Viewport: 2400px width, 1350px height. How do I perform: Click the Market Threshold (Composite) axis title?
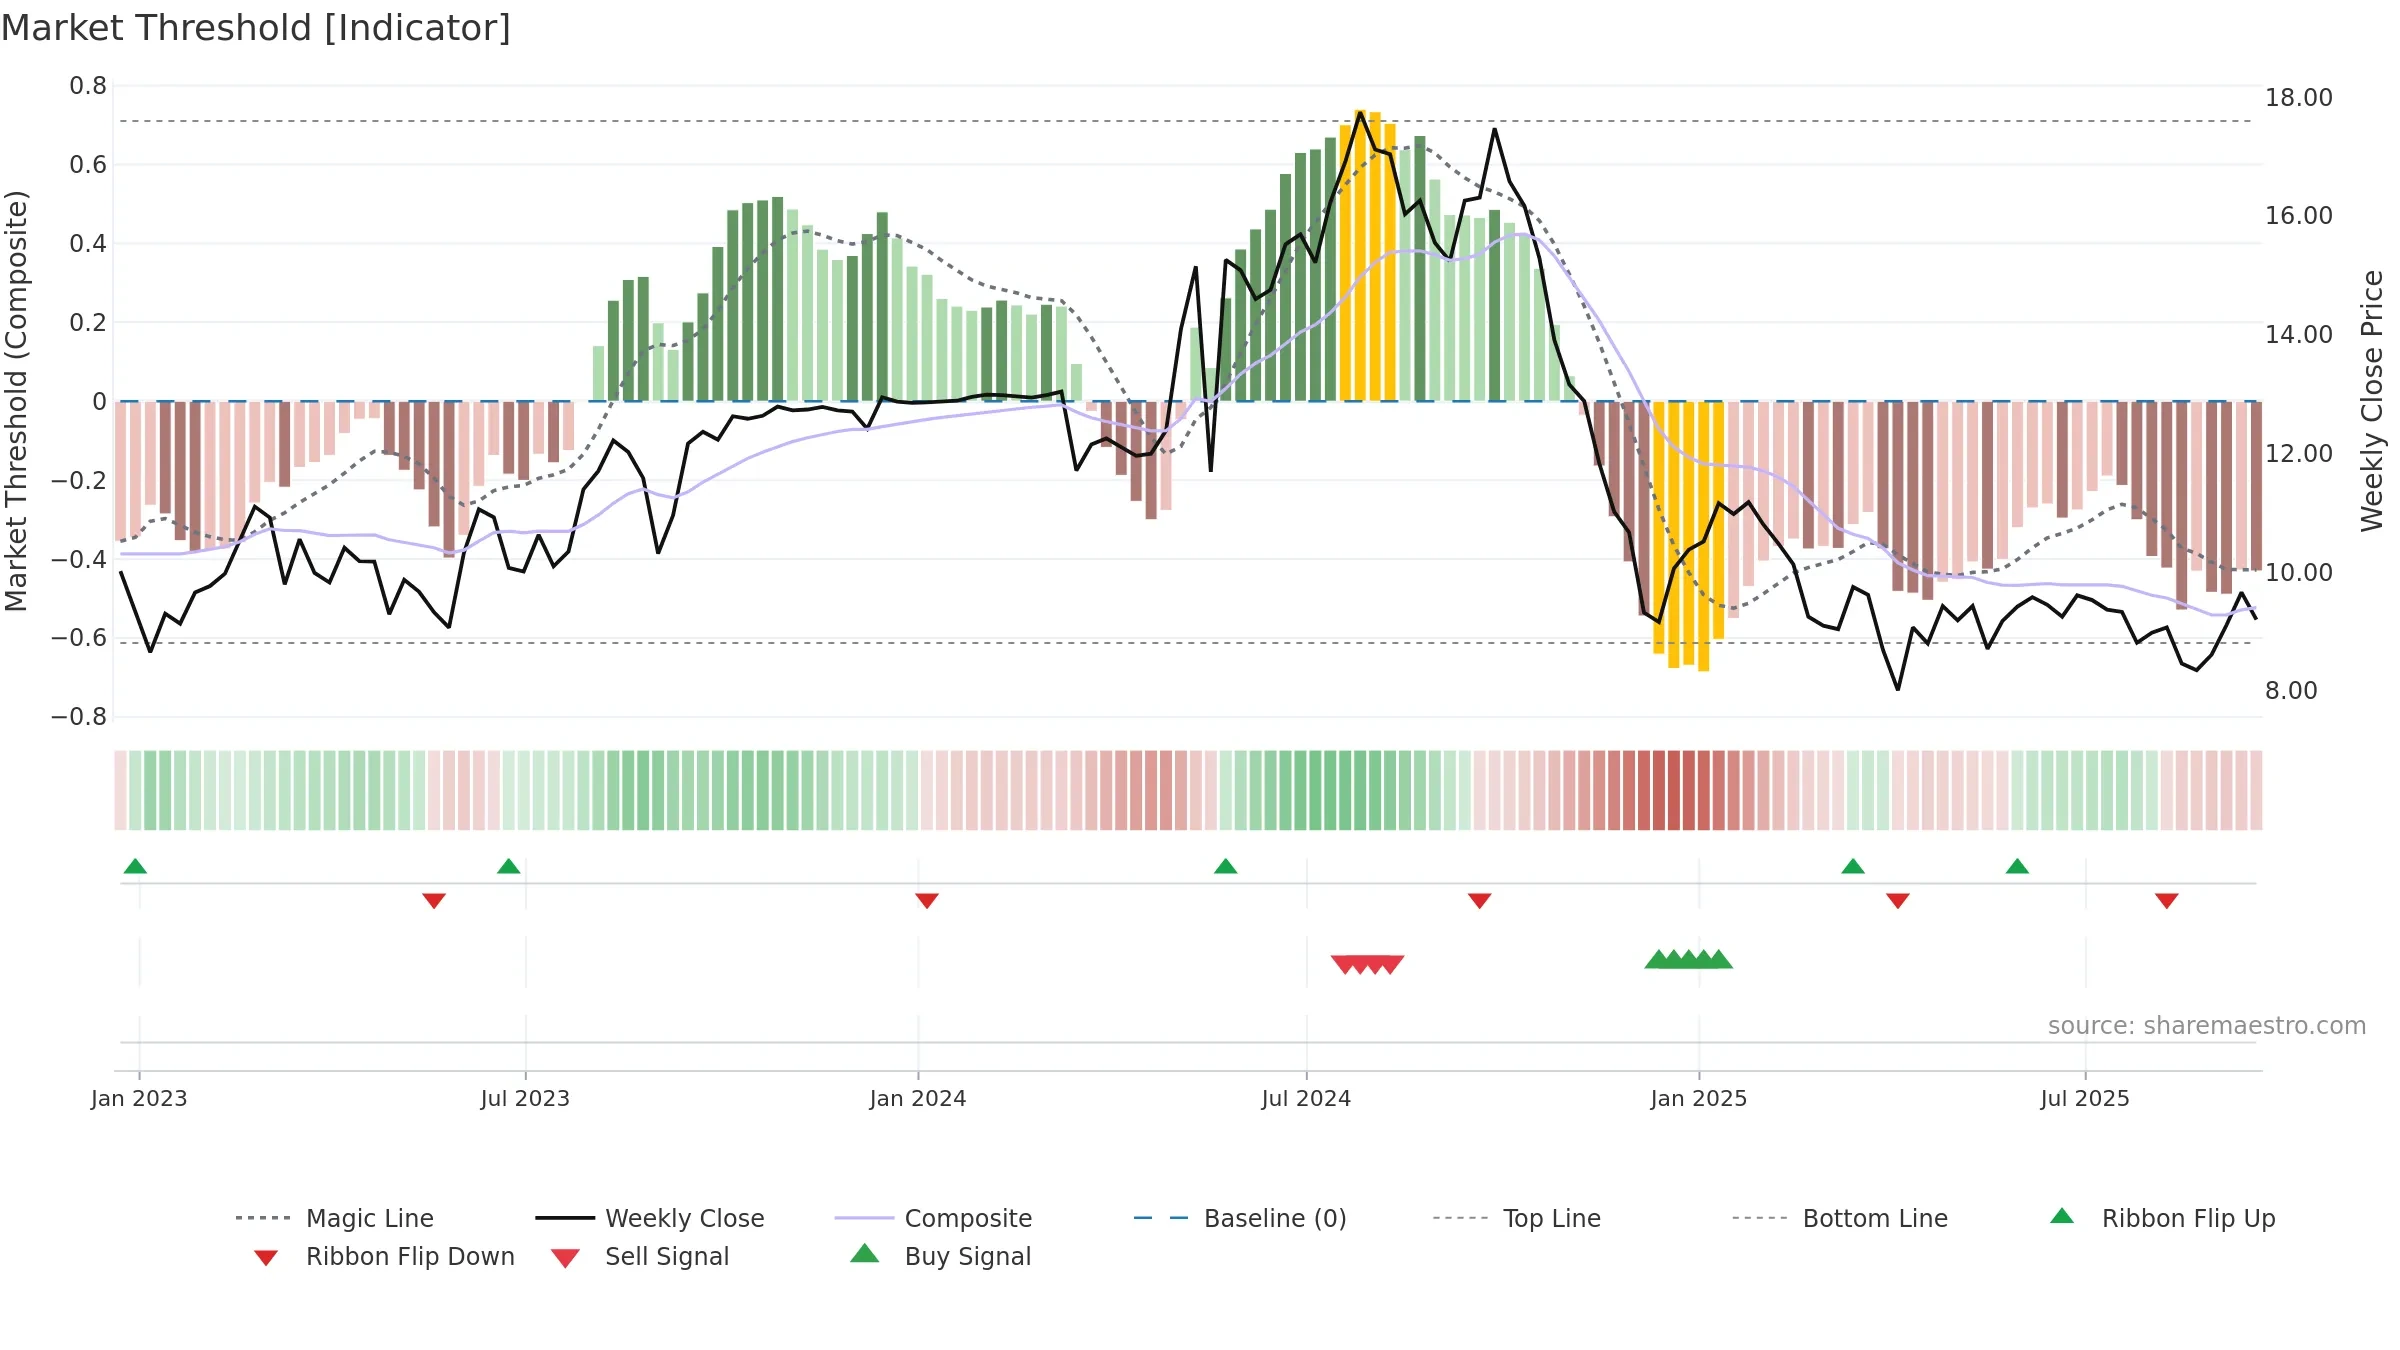pyautogui.click(x=17, y=401)
